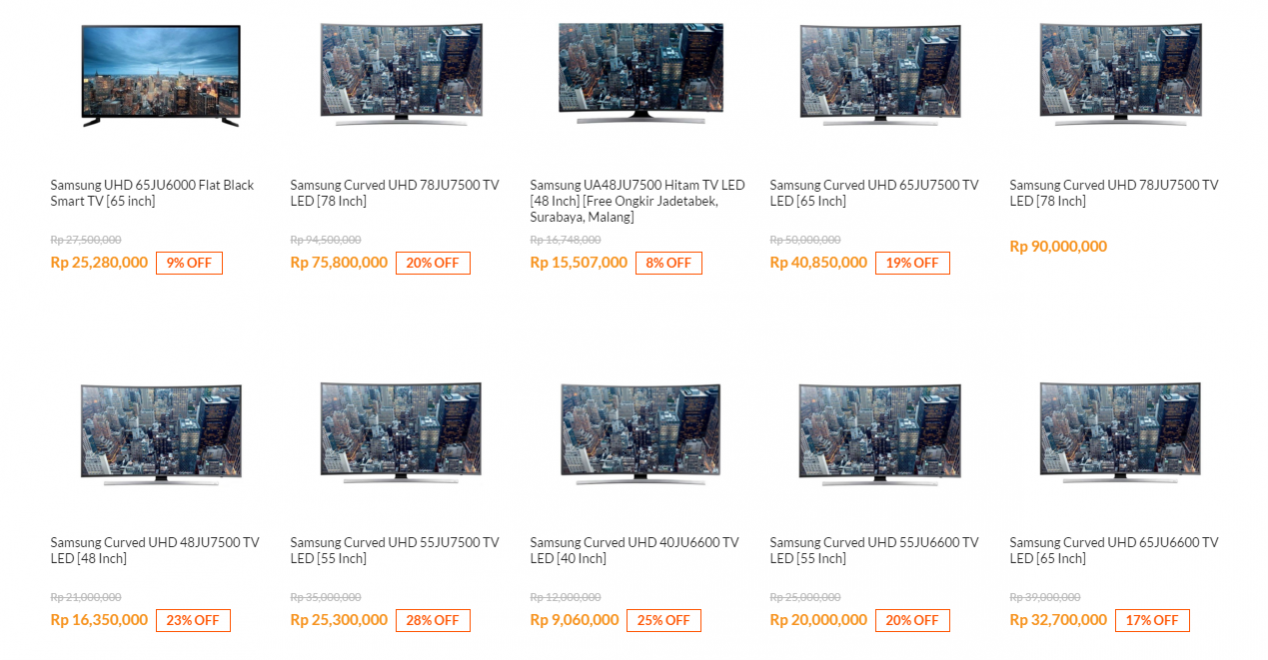This screenshot has width=1268, height=660.
Task: Open Samsung Curved UHD 65JU7500 TV LED link
Action: [x=874, y=193]
